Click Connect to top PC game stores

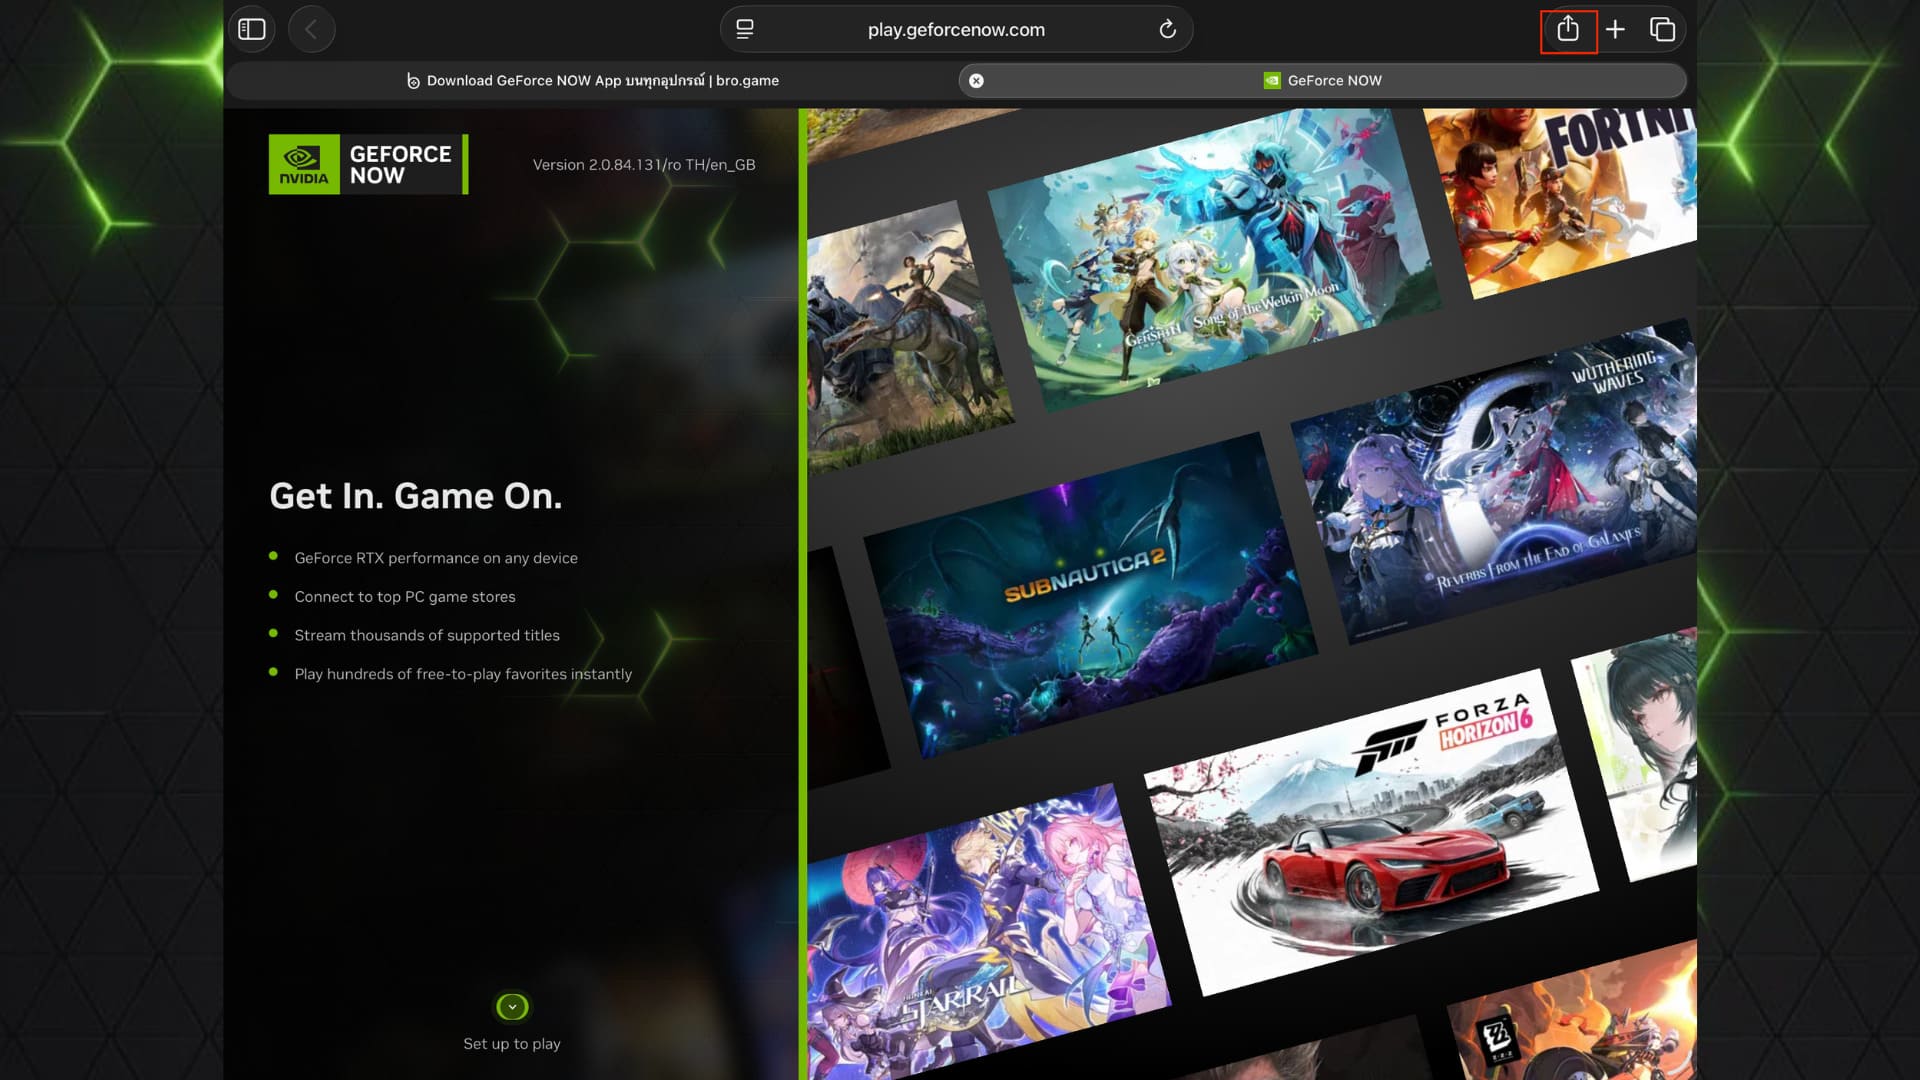tap(405, 597)
